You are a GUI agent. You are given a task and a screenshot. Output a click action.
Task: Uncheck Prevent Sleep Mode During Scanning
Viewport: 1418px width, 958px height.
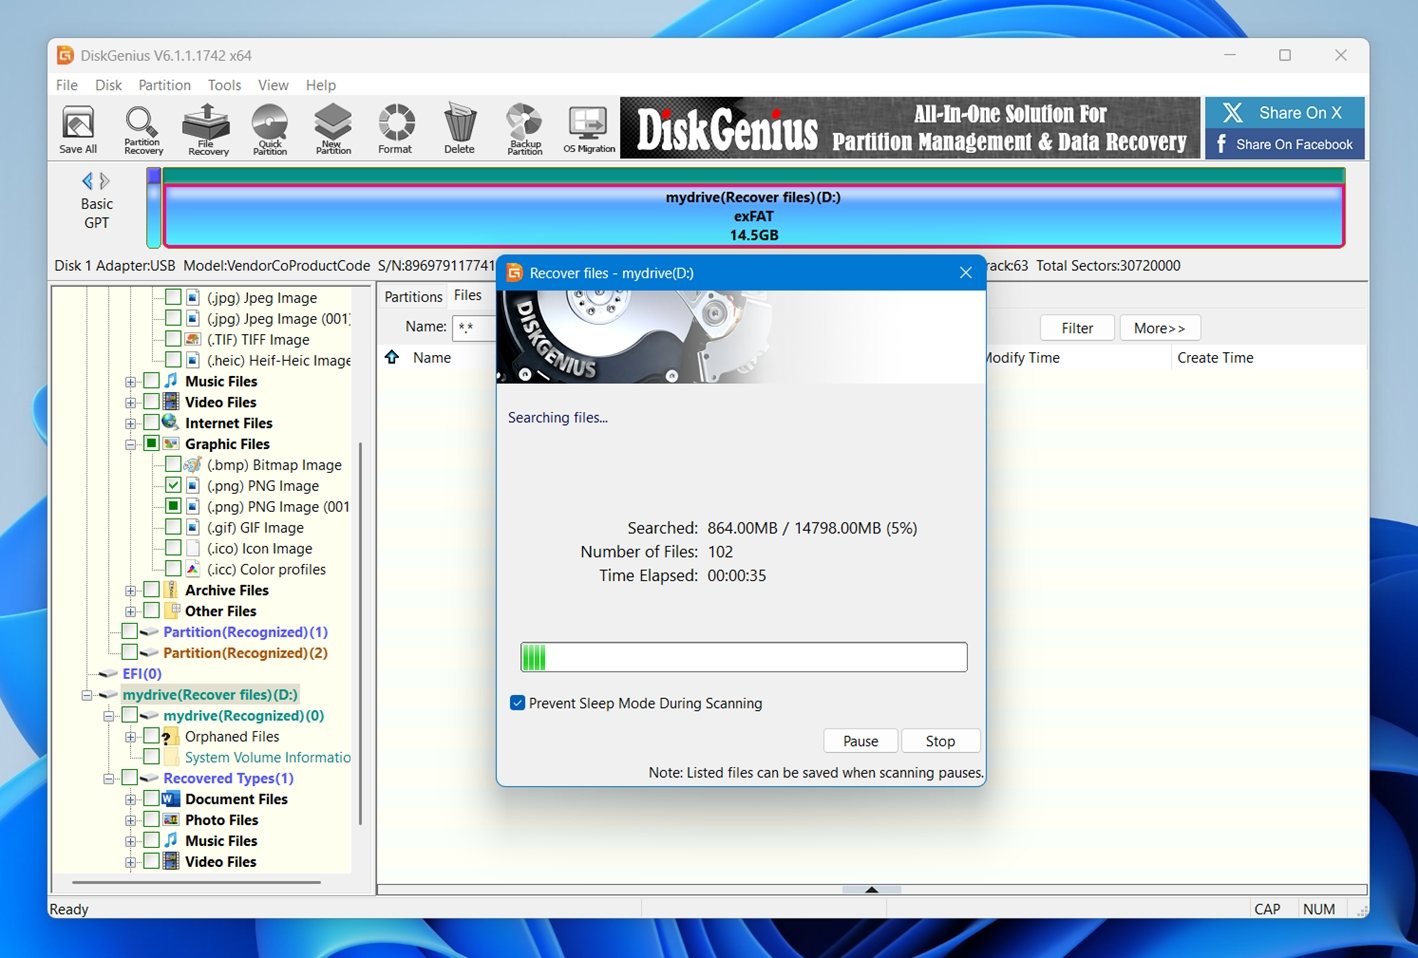(517, 703)
